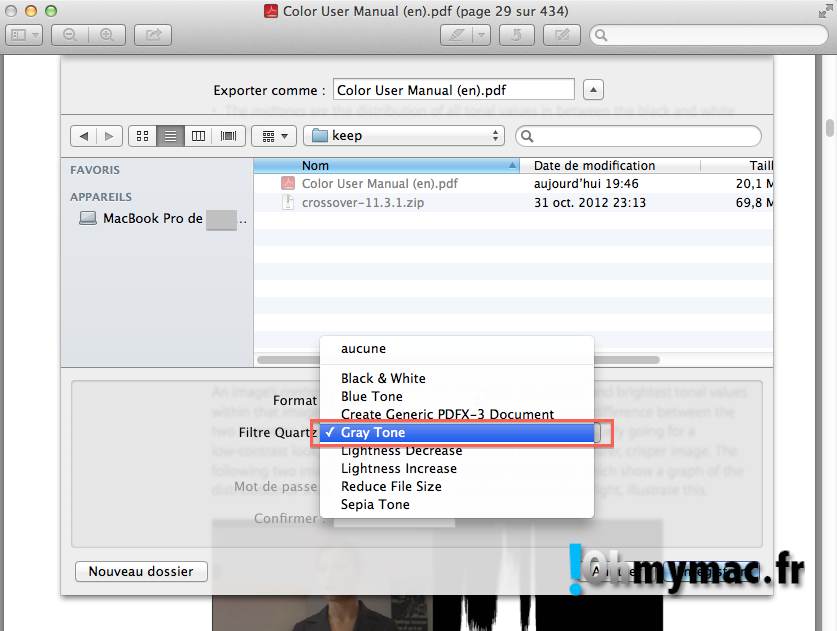Viewport: 837px width, 631px height.
Task: Click the dialog file search field
Action: tap(638, 136)
